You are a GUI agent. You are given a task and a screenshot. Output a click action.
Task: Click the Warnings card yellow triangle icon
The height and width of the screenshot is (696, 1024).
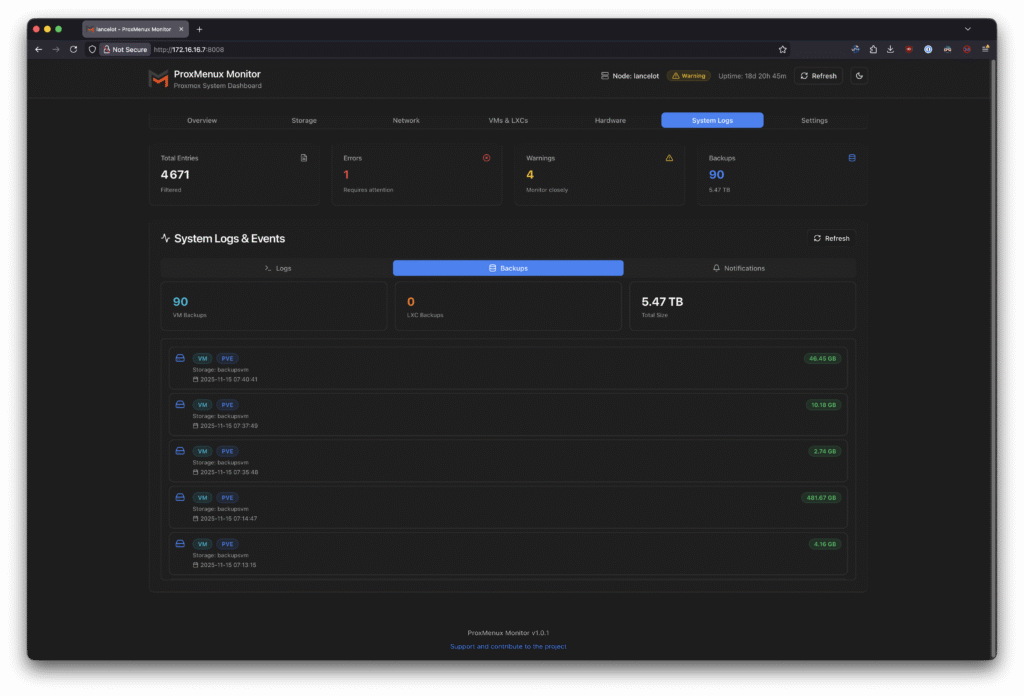(x=669, y=158)
